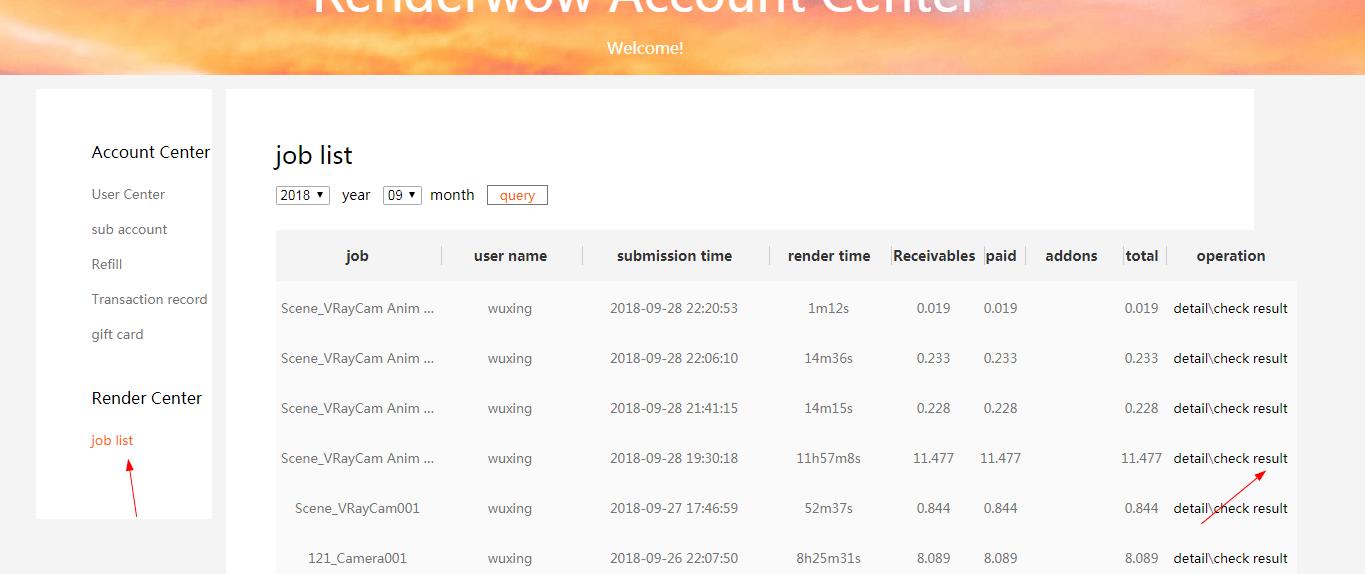Click job name in 14m36s row
This screenshot has width=1365, height=574.
357,358
